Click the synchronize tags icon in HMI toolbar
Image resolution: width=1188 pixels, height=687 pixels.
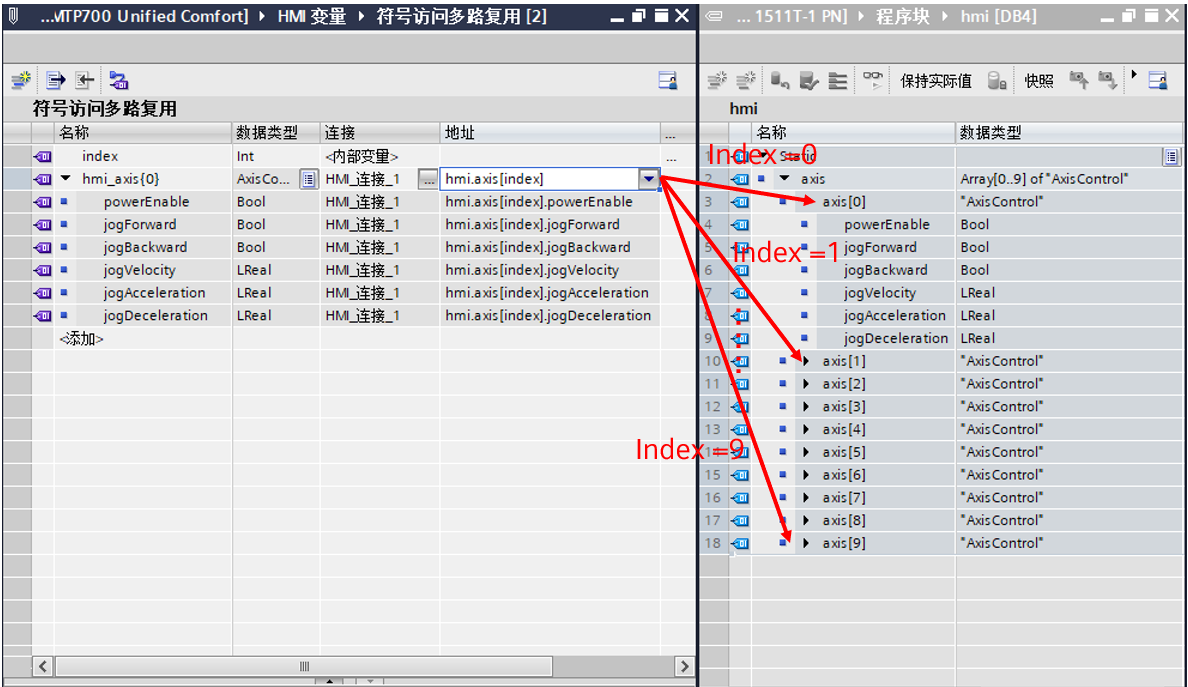click(x=119, y=81)
